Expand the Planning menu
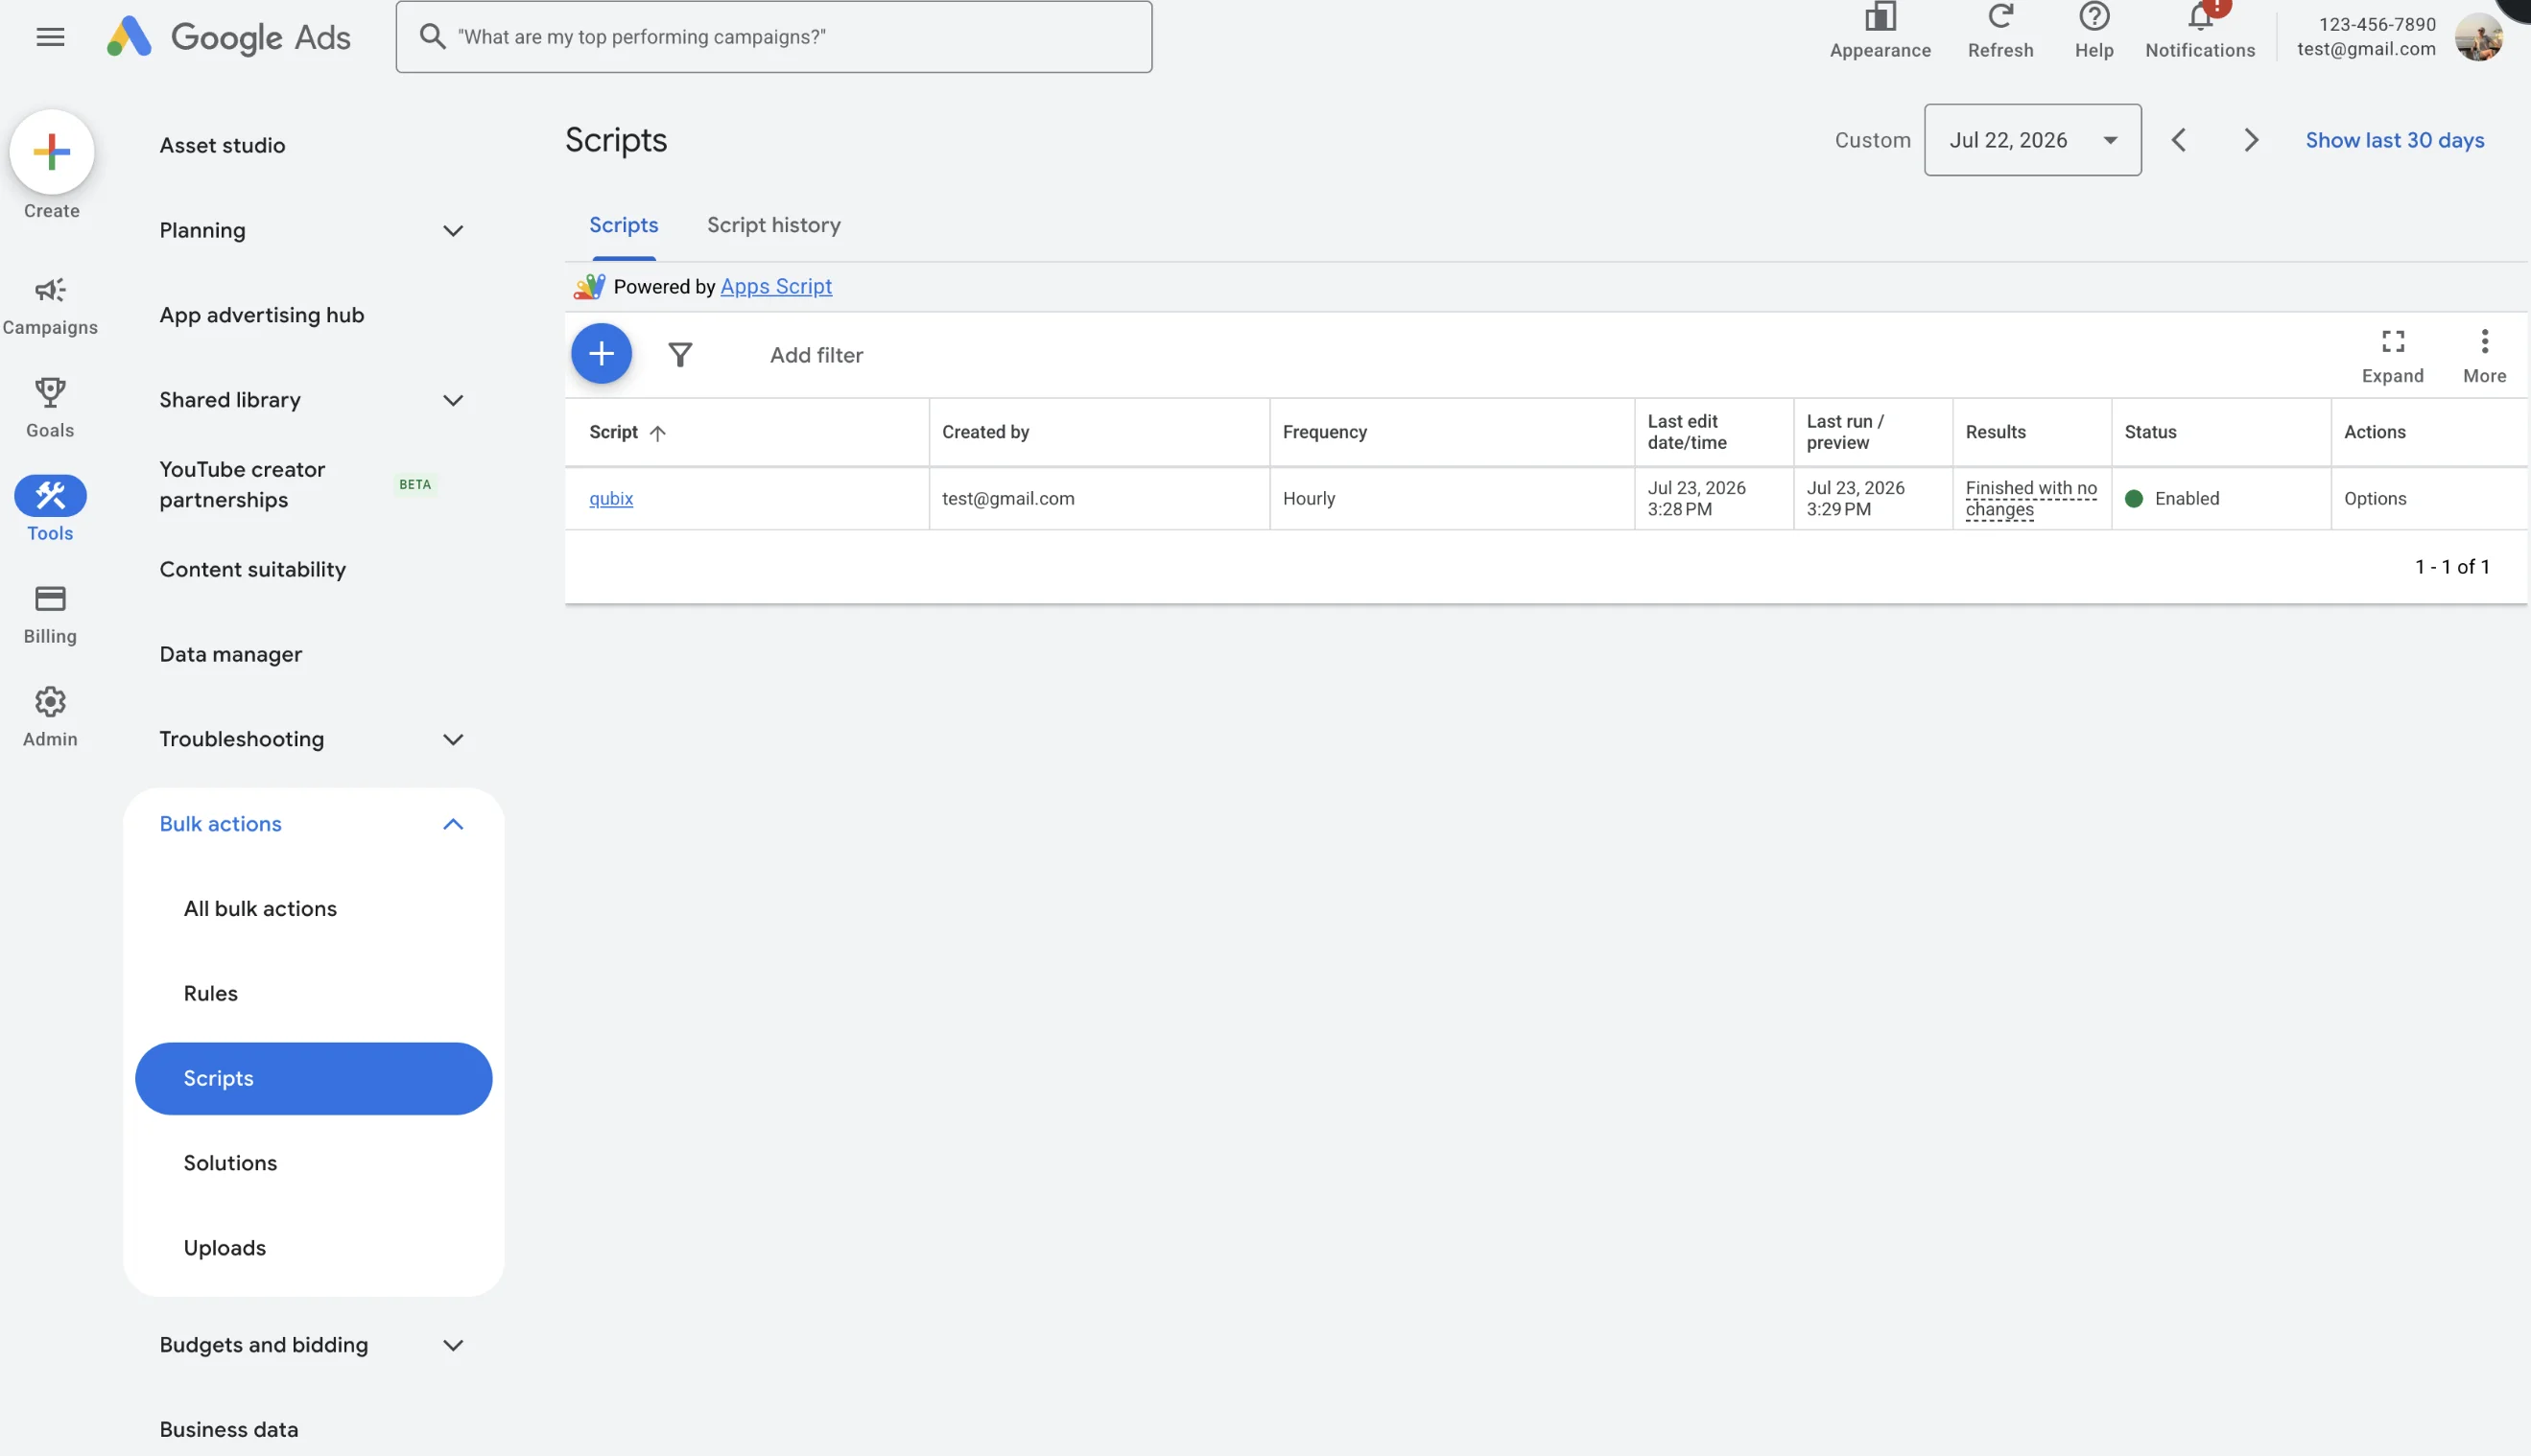 pyautogui.click(x=453, y=231)
